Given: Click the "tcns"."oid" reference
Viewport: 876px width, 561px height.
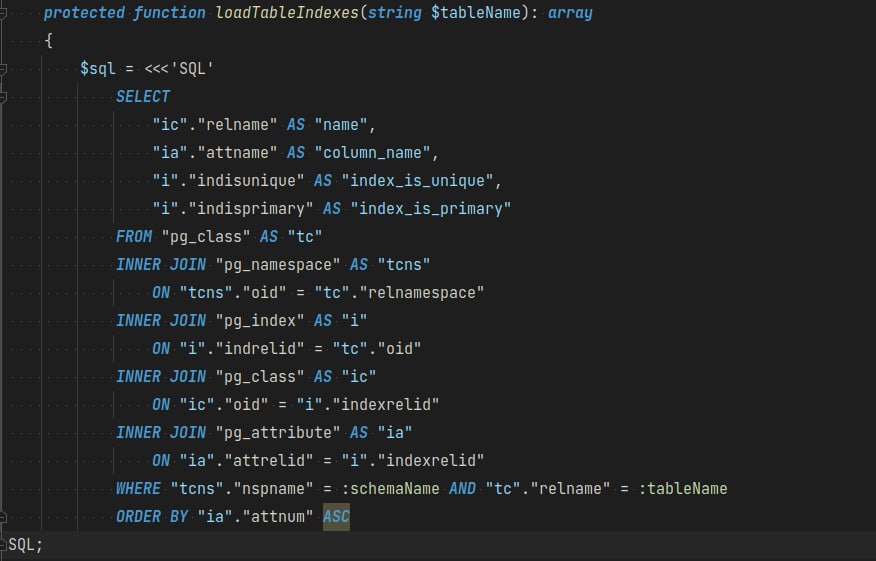Looking at the screenshot, I should [233, 292].
